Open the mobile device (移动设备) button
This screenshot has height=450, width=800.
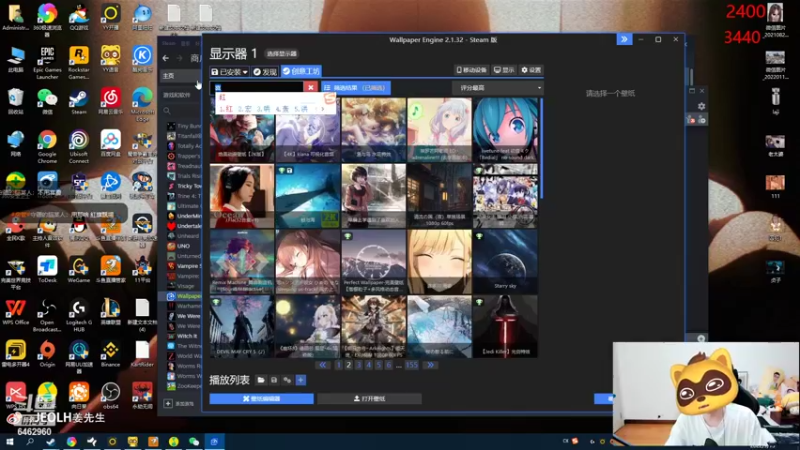click(471, 70)
